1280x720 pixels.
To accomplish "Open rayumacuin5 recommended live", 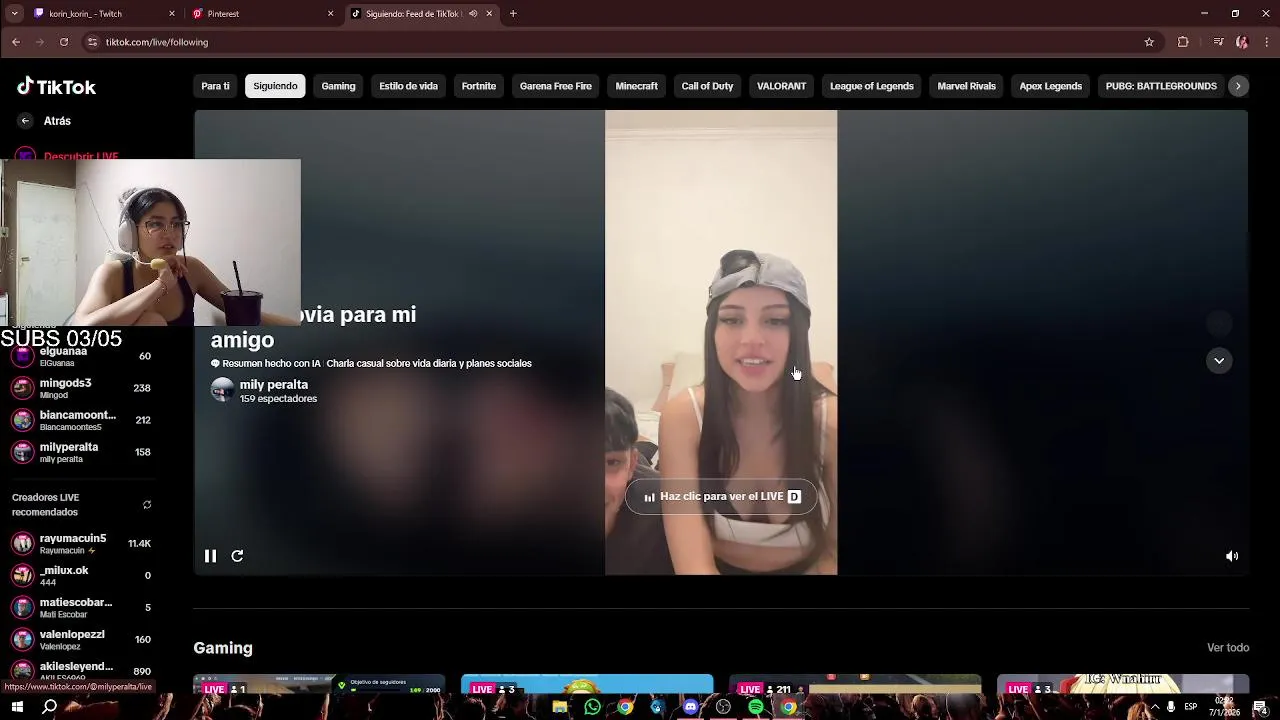I will tap(81, 544).
